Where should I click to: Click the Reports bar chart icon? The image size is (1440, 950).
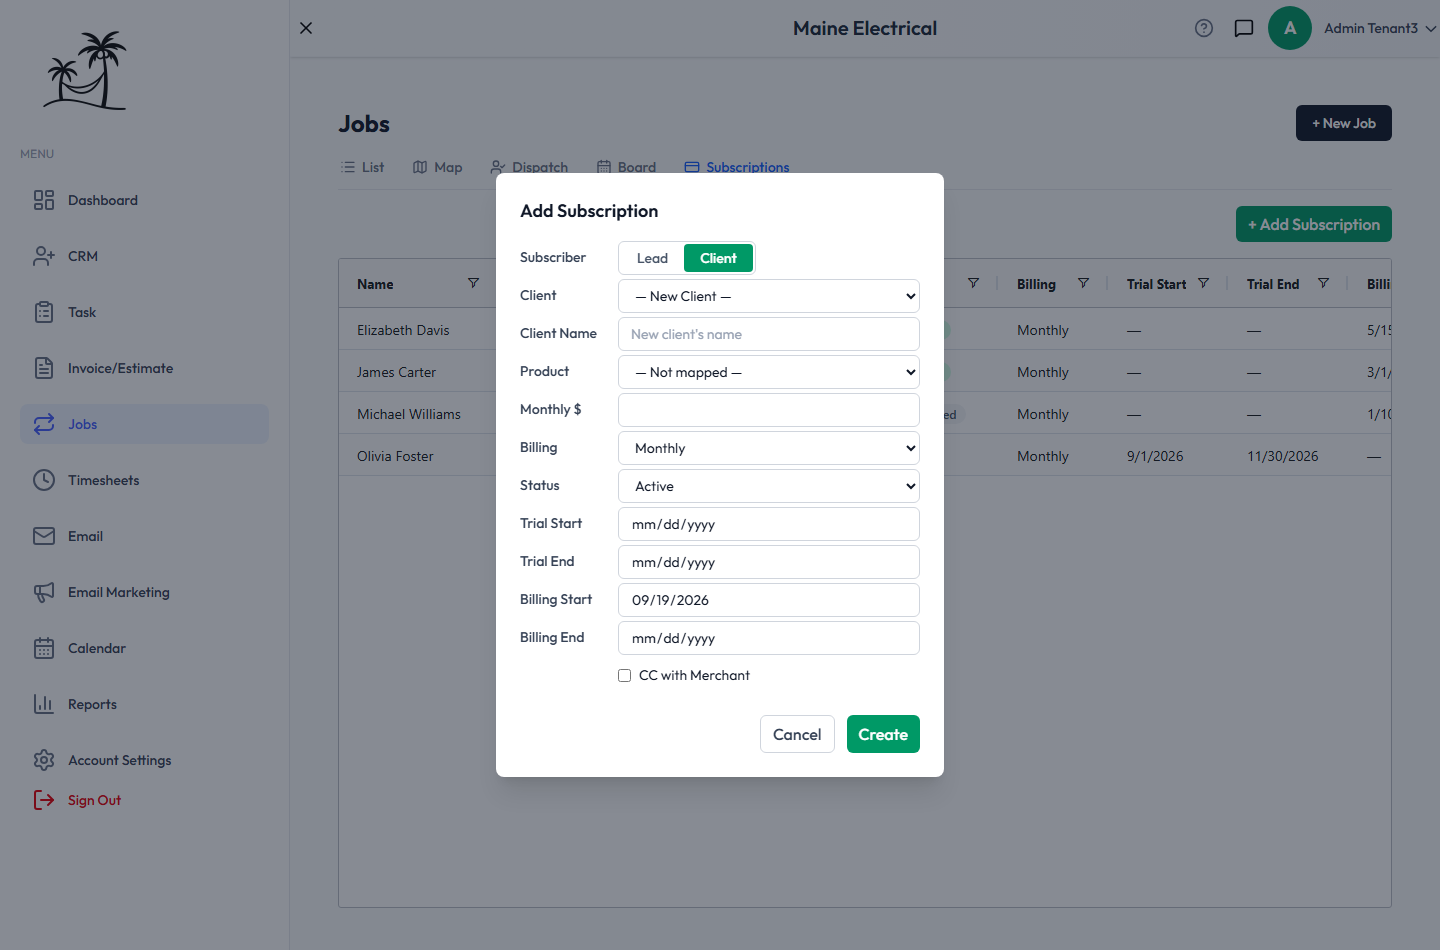[x=44, y=704]
